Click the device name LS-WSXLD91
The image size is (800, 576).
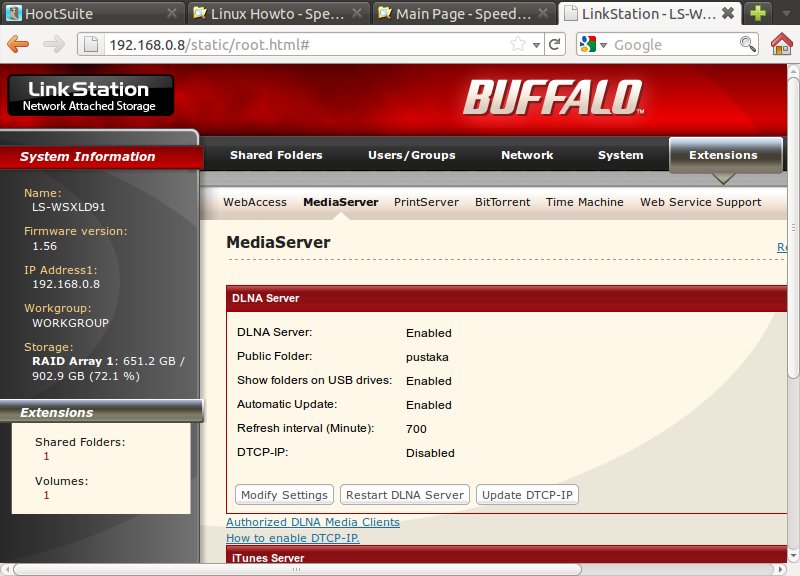(x=69, y=207)
